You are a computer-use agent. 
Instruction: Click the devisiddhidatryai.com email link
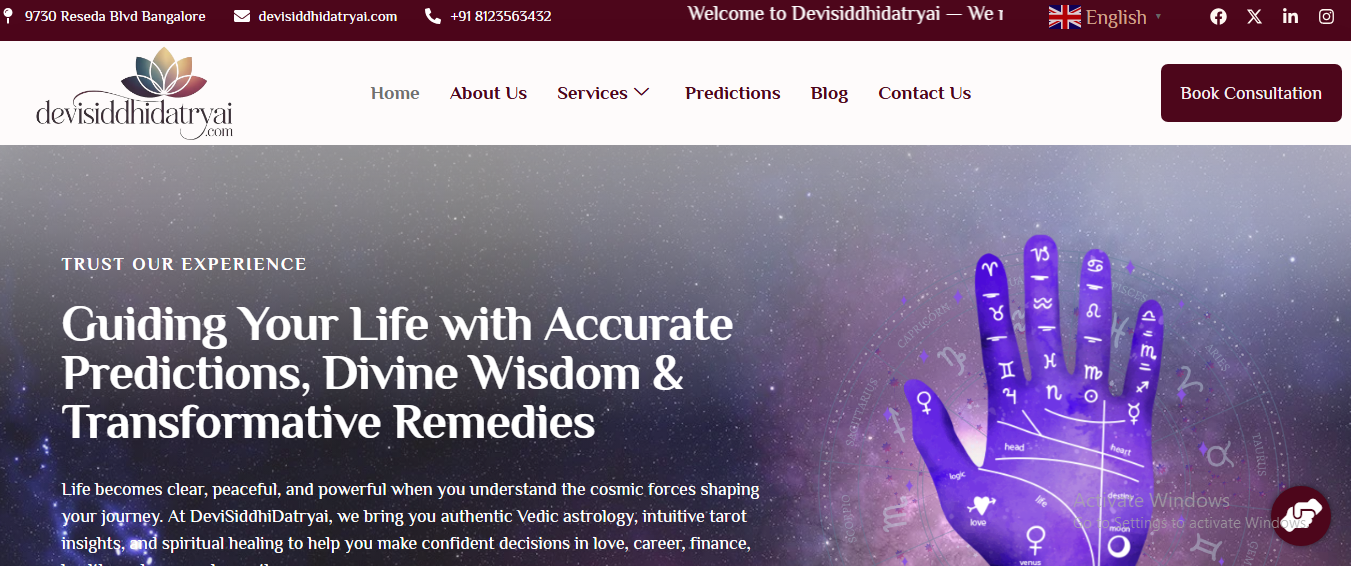(327, 16)
